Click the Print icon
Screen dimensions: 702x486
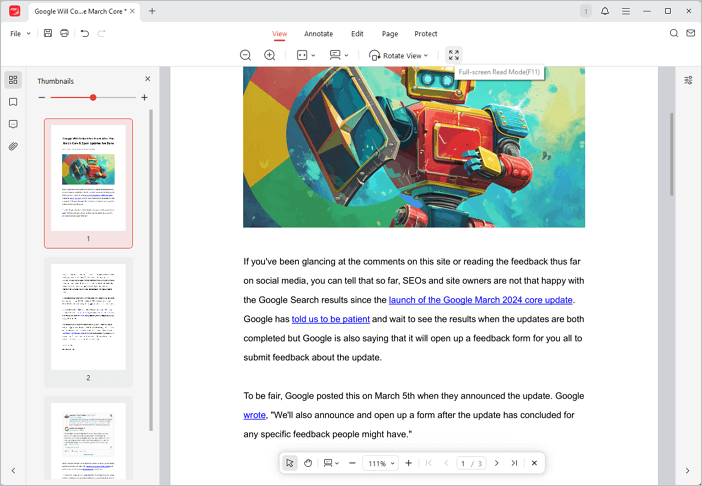pos(64,33)
